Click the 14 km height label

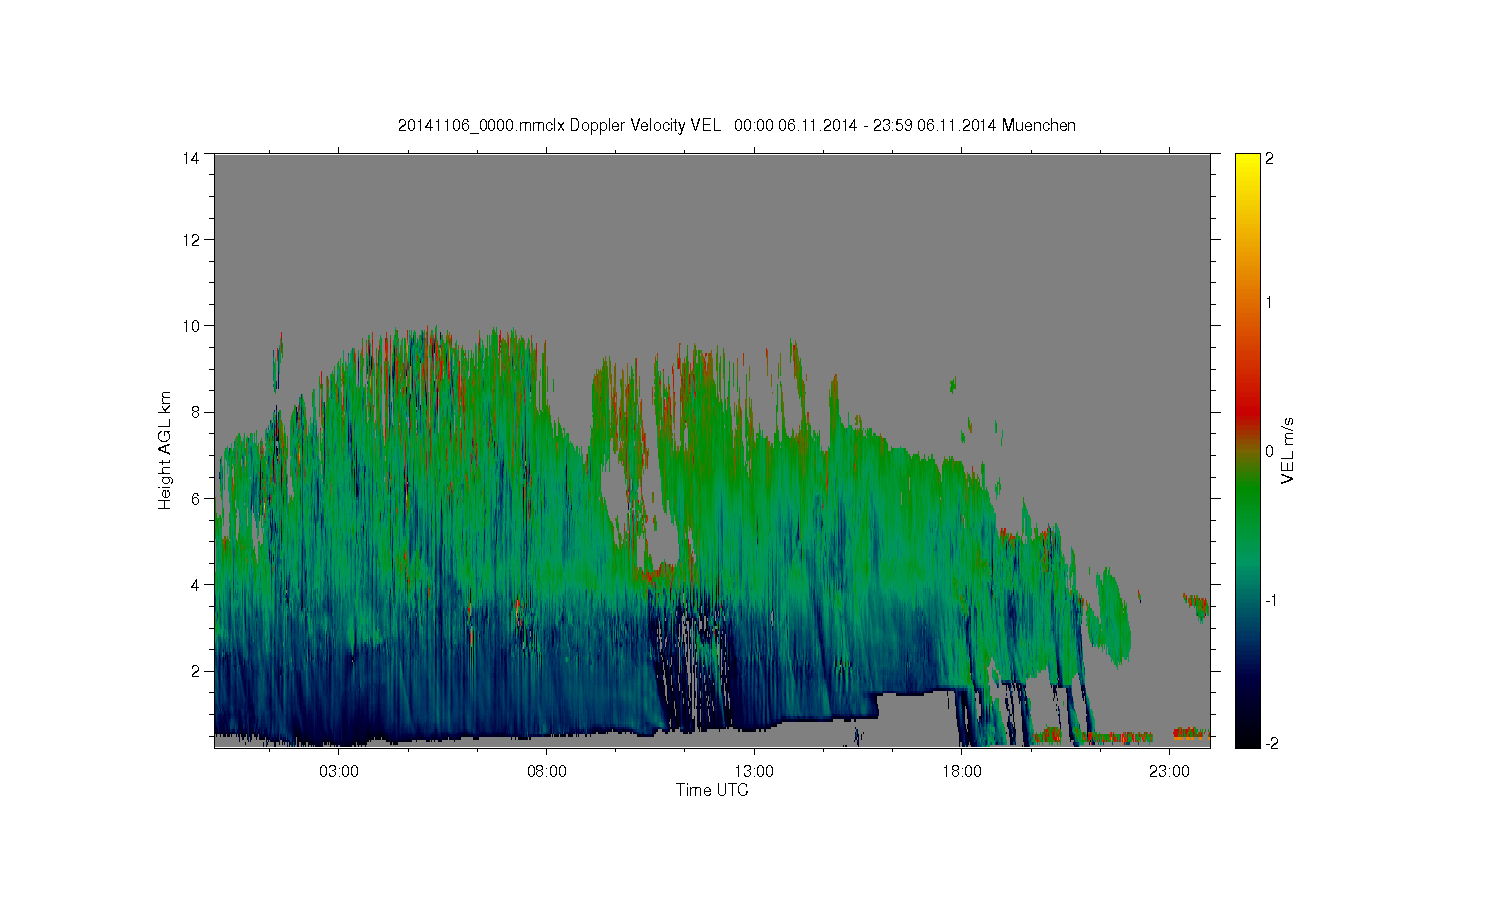coord(190,158)
